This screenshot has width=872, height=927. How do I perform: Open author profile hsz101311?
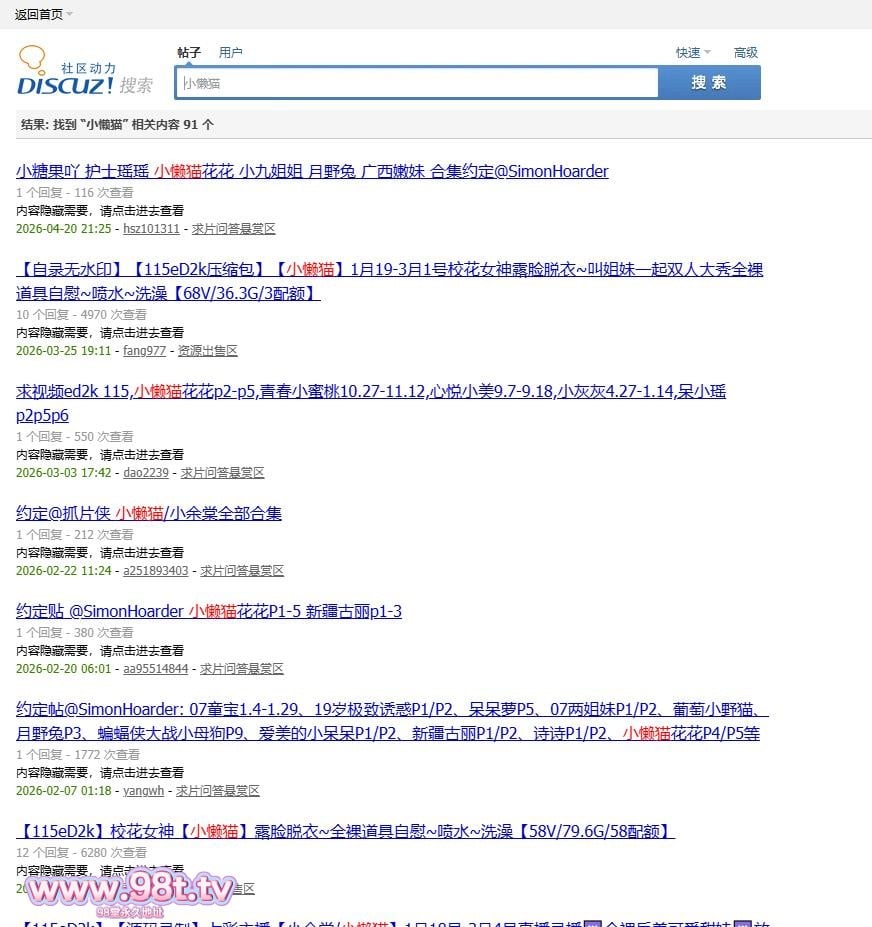tap(151, 229)
